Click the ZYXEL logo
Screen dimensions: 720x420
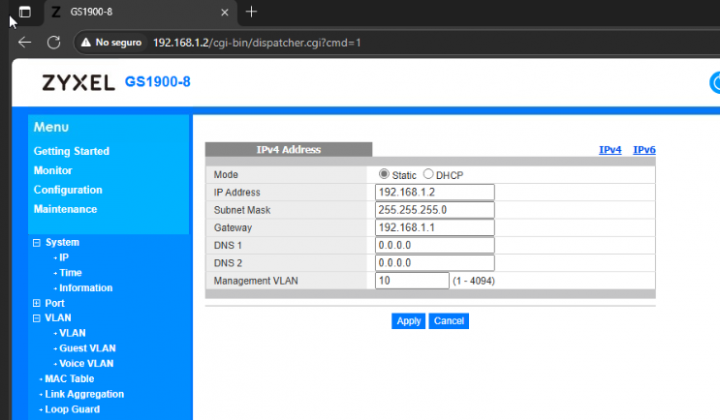(78, 83)
